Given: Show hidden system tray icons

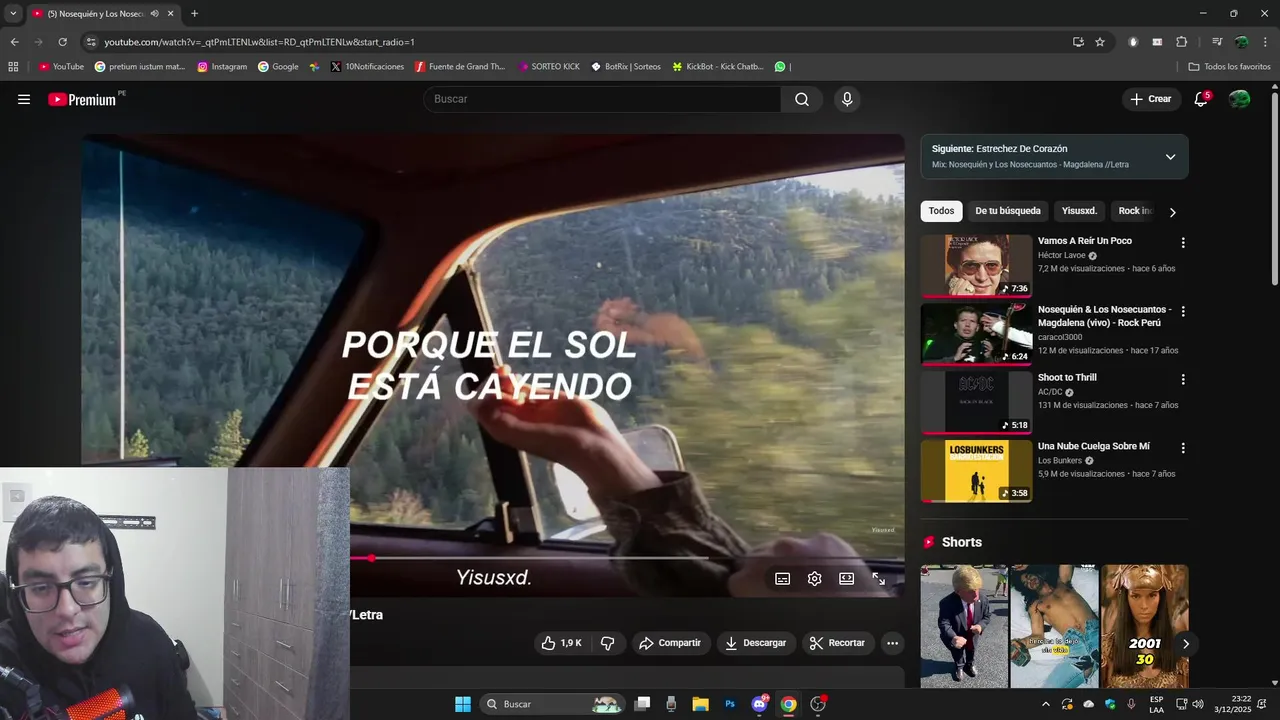Looking at the screenshot, I should point(1046,704).
